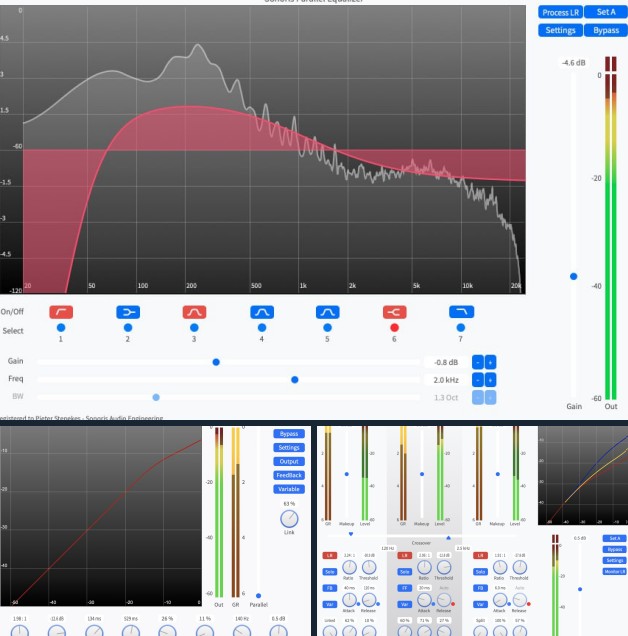Click the Parallel slider handle in compressor

(258, 596)
